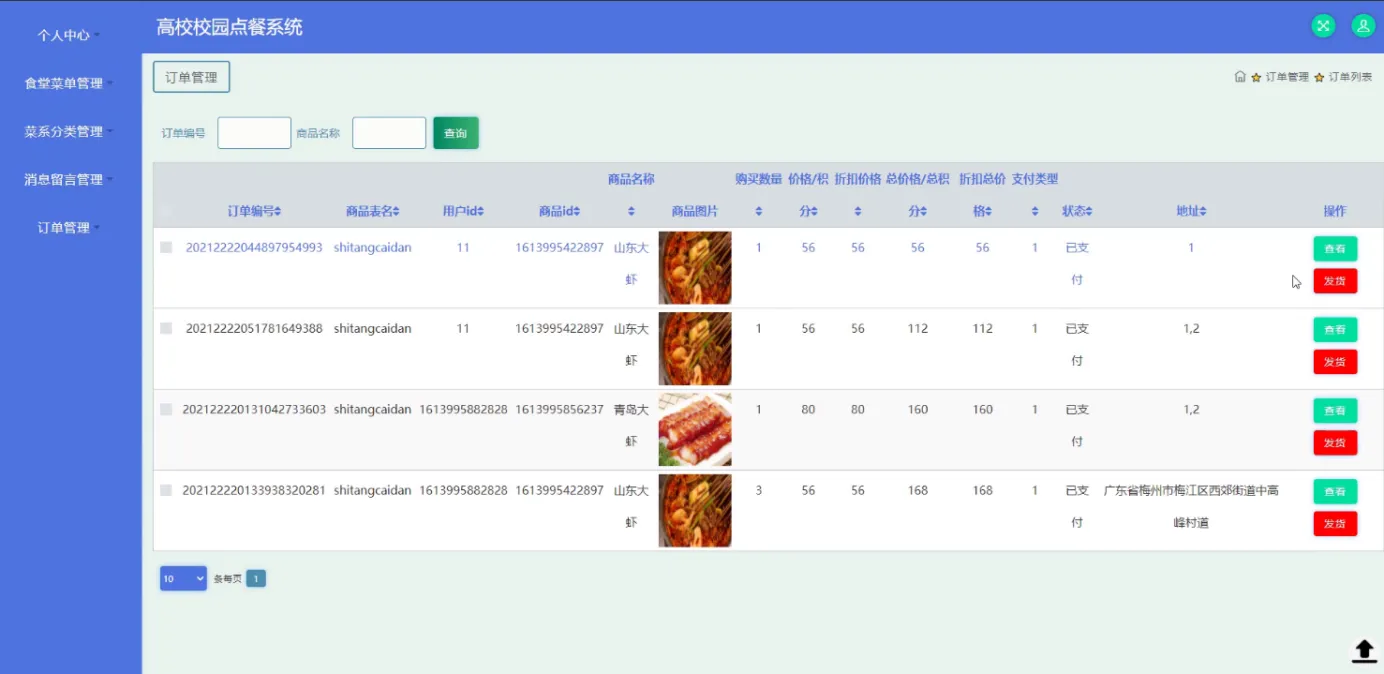Open the 青岛大虾 product thumbnail image
Image resolution: width=1384 pixels, height=674 pixels.
[x=695, y=429]
